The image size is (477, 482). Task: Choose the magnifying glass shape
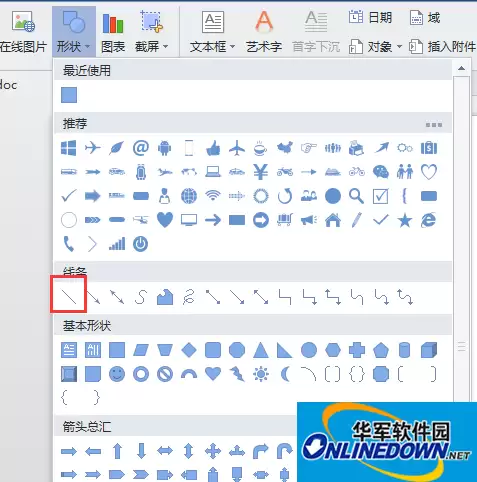(x=356, y=196)
